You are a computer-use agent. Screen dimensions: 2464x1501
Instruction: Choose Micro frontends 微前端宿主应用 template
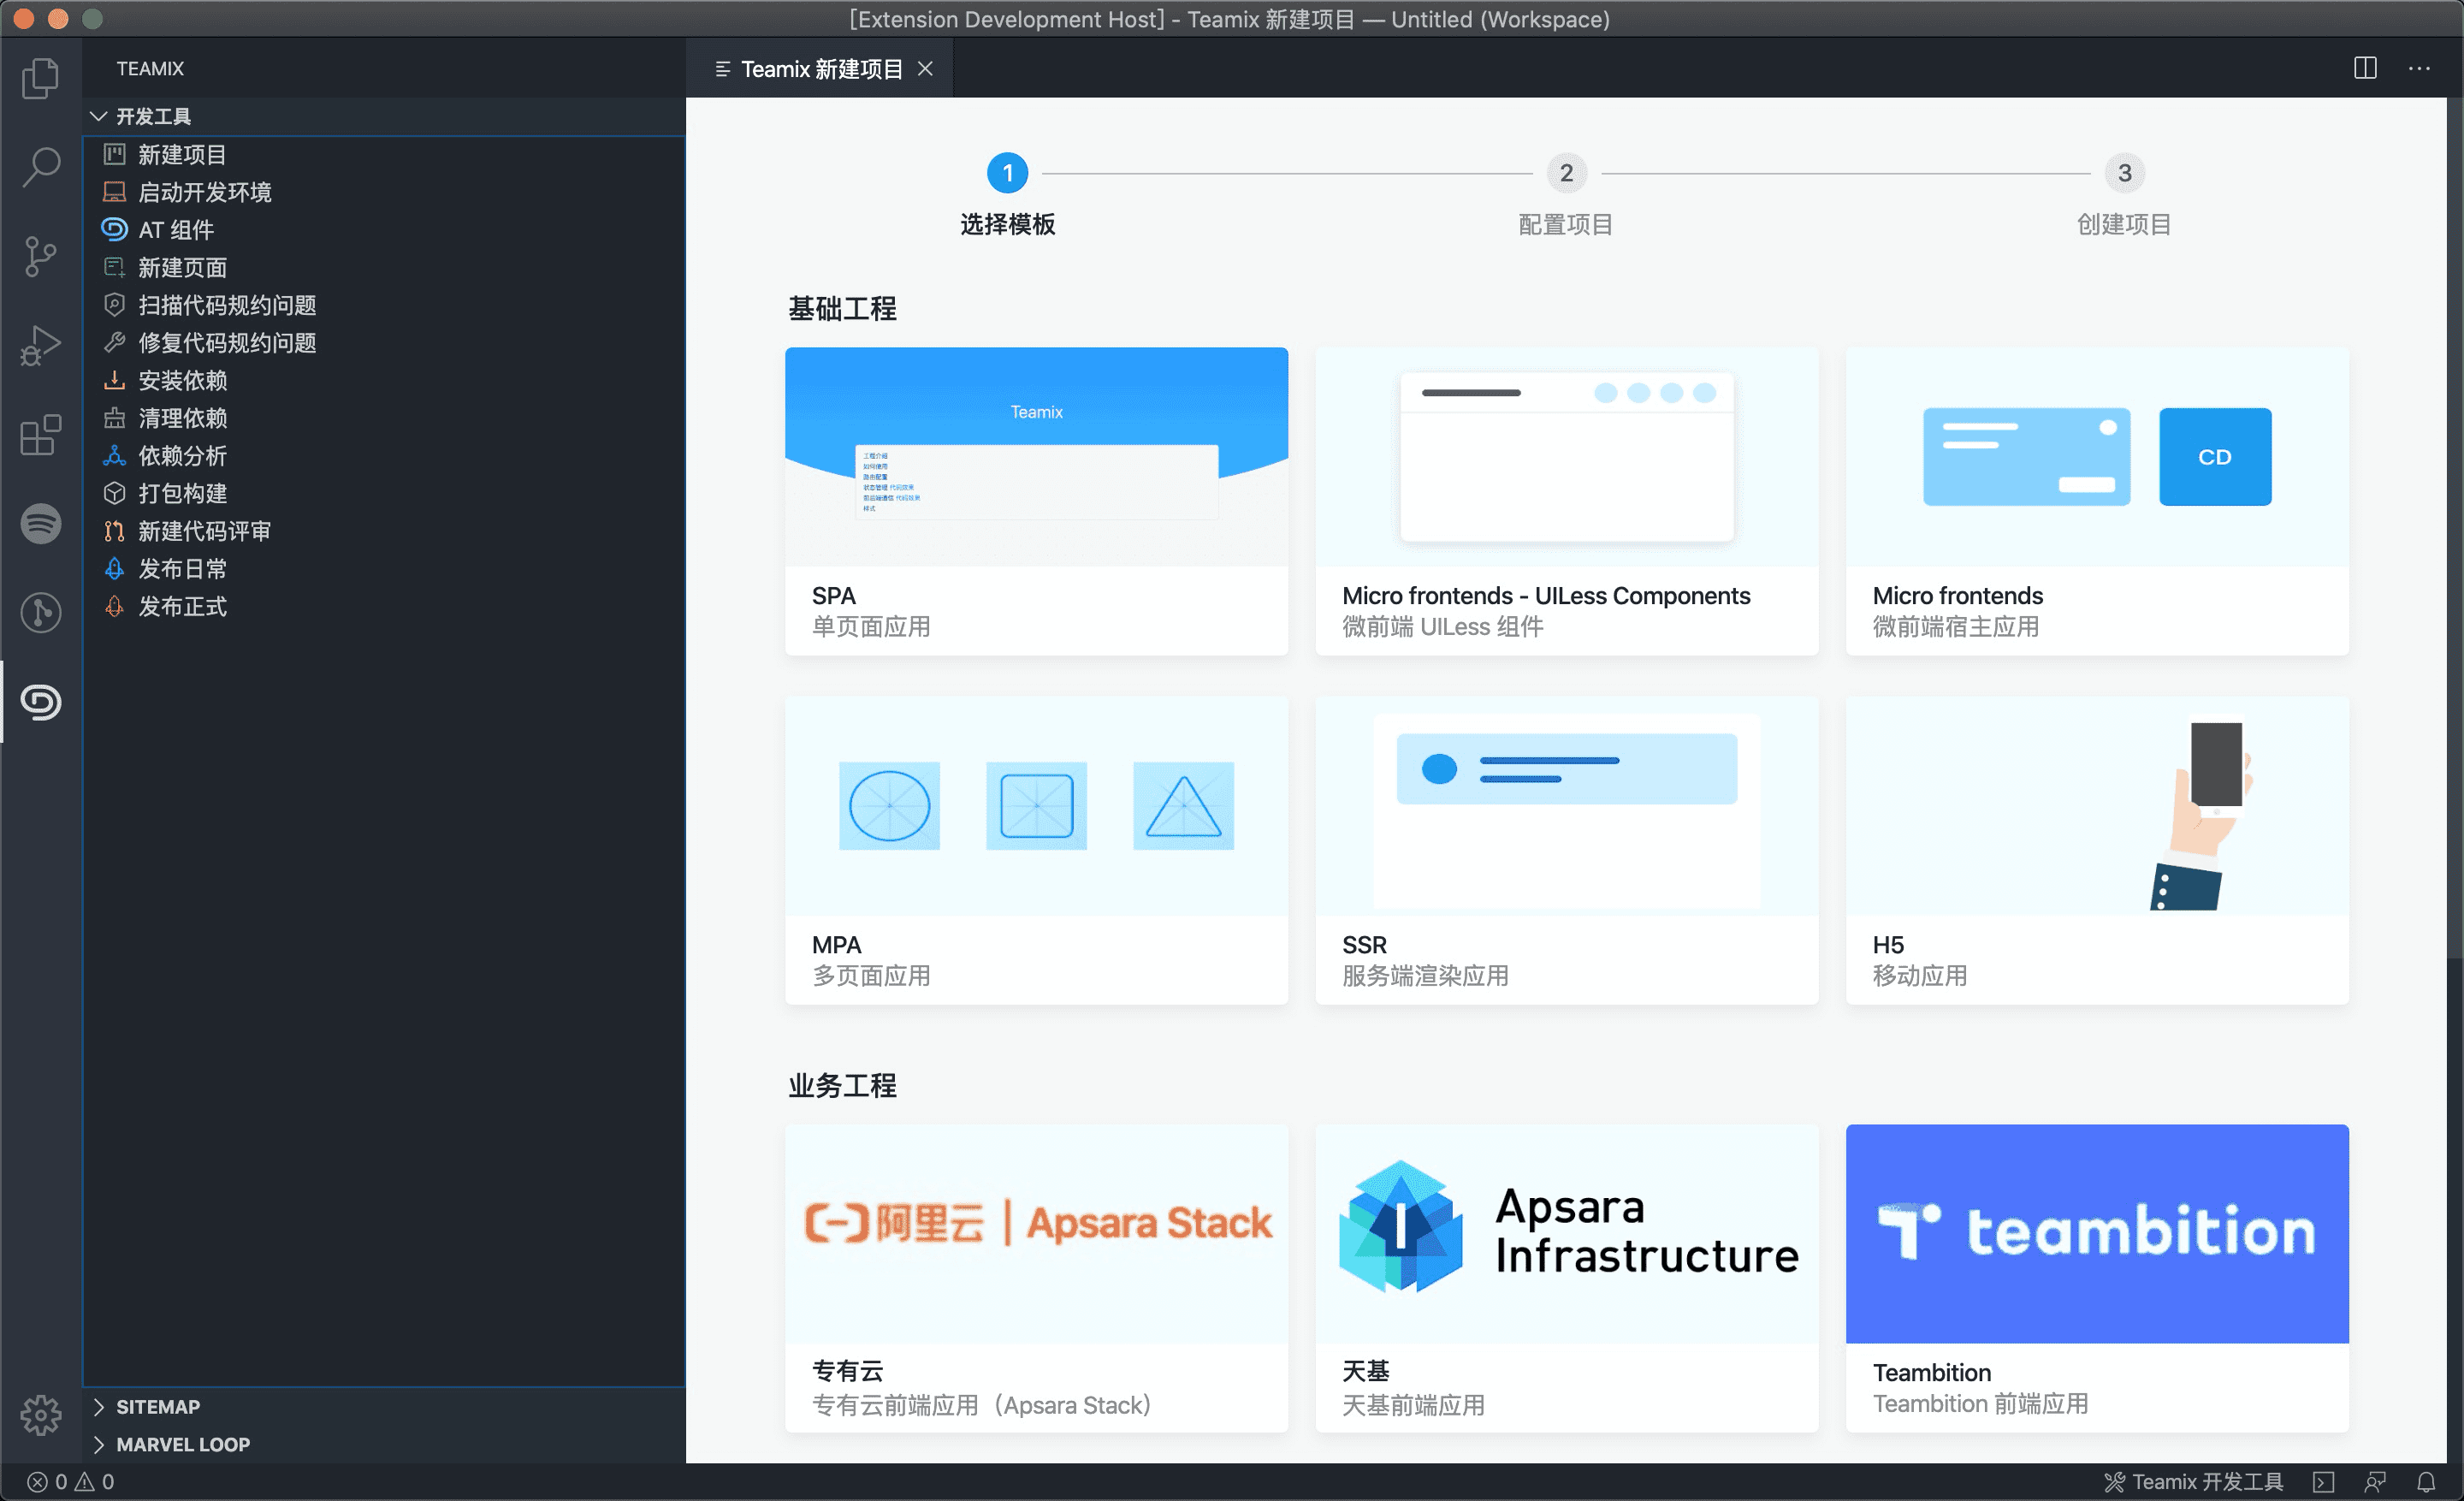(2097, 501)
